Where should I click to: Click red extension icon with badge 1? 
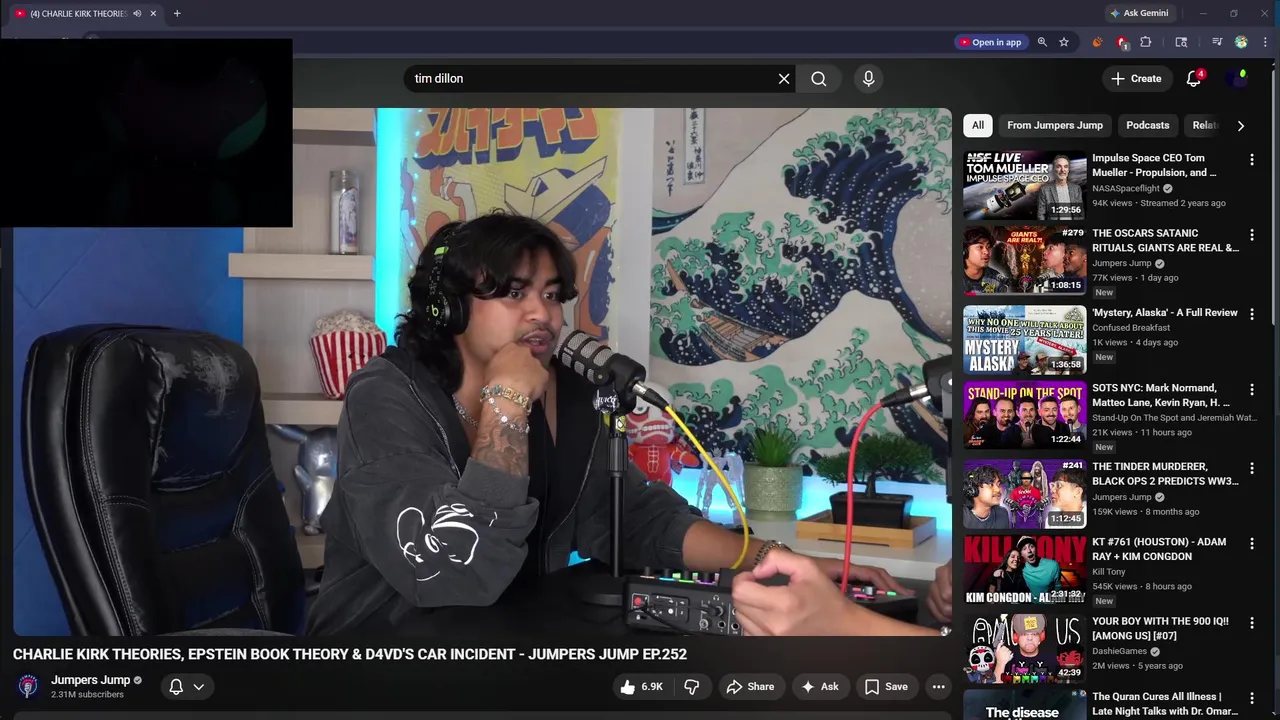(1122, 42)
